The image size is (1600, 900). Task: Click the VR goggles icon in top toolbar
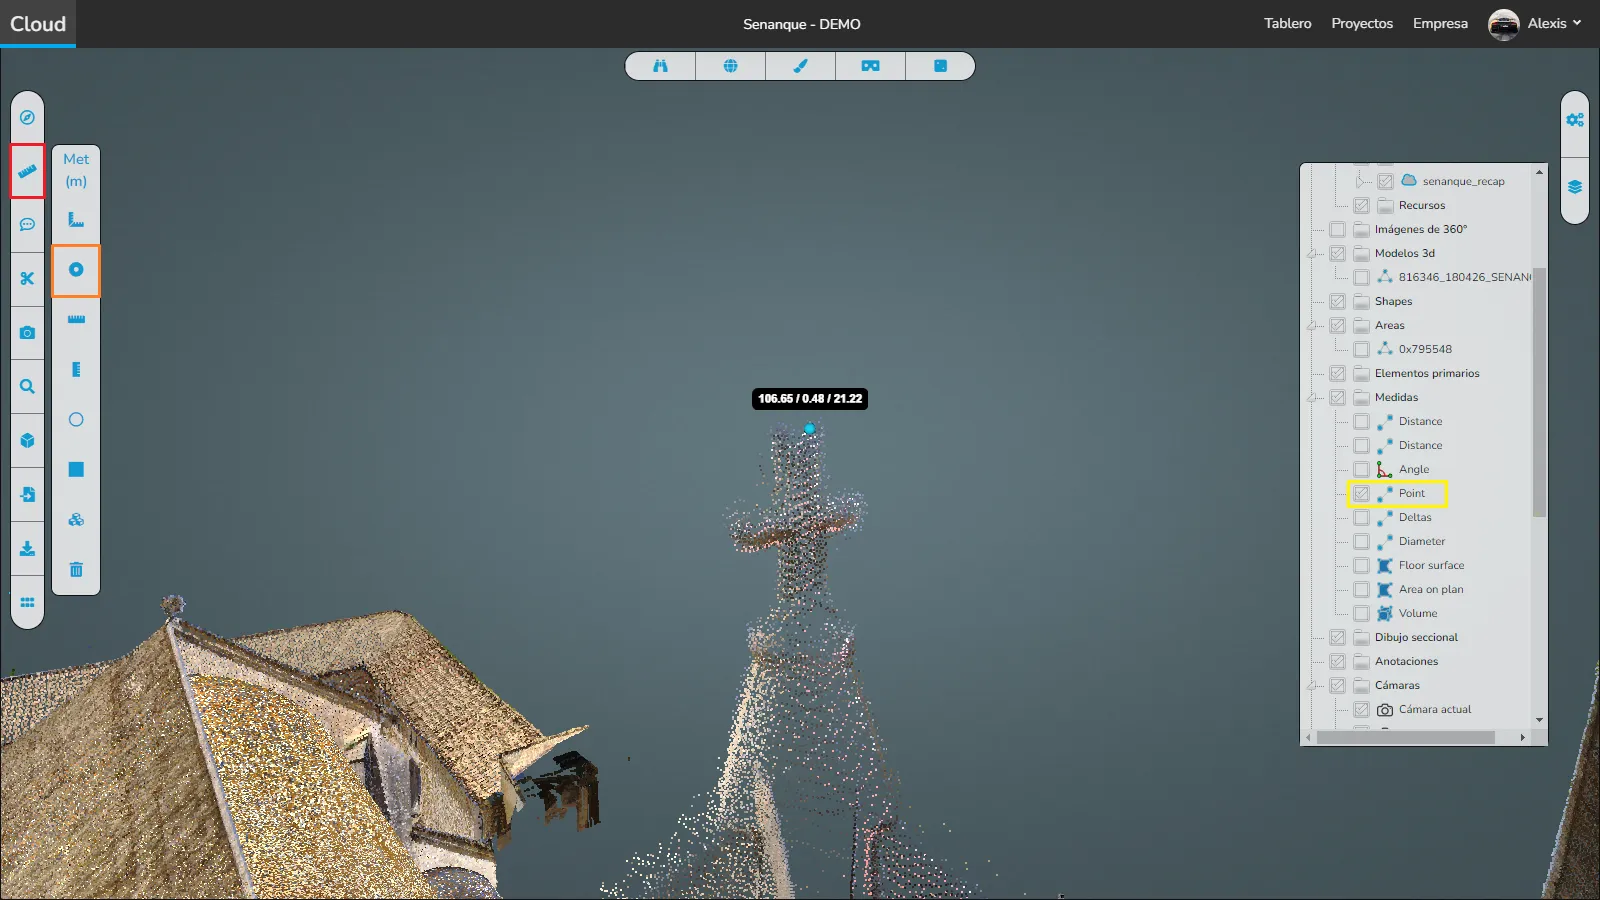870,66
